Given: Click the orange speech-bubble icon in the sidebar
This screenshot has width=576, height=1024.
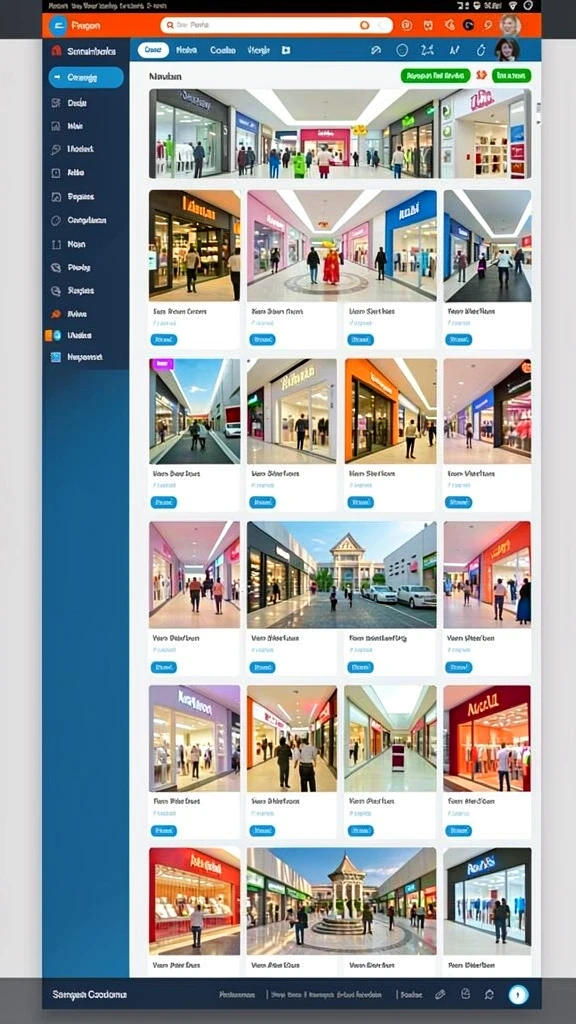Looking at the screenshot, I should coord(56,314).
